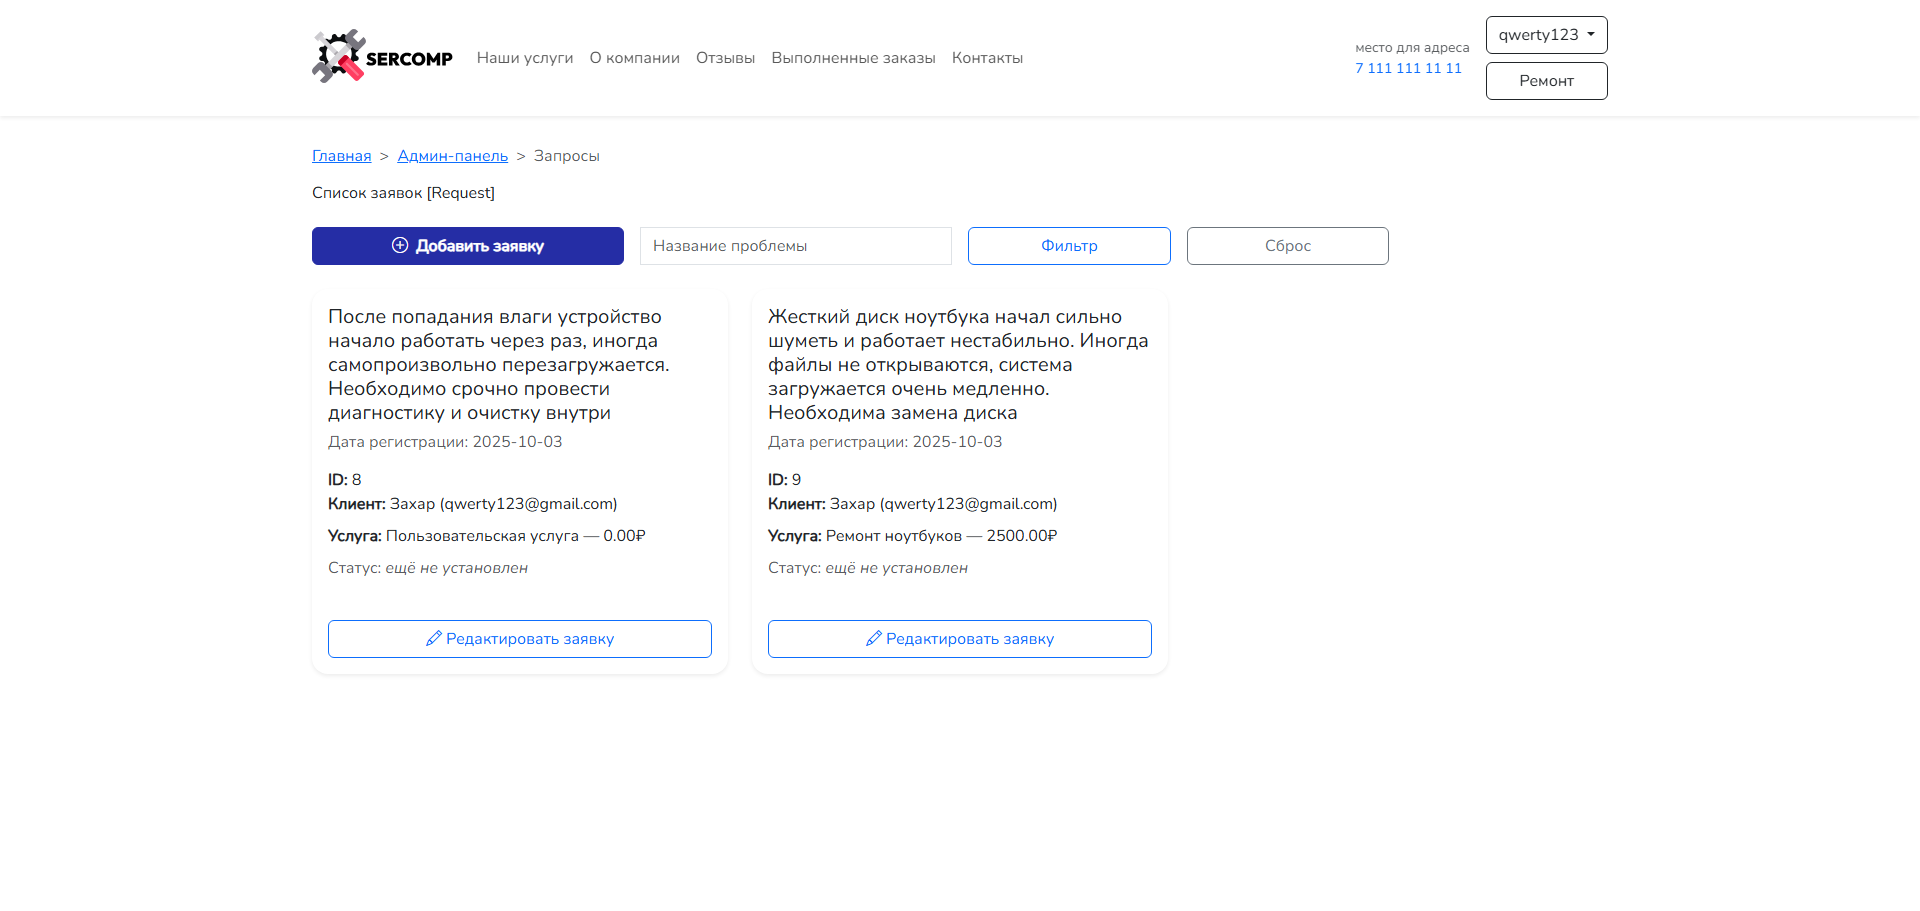Click registration date on ID 8 card
The image size is (1920, 911).
pyautogui.click(x=445, y=442)
